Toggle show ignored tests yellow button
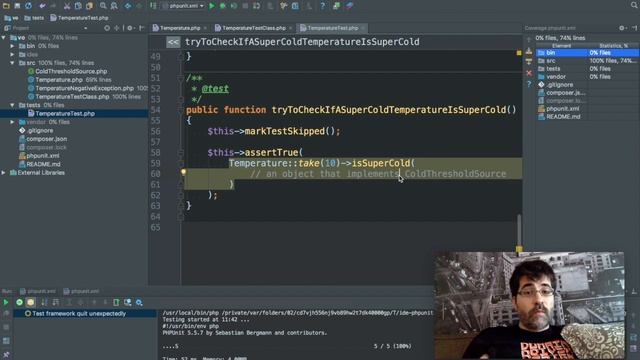This screenshot has width=640, height=360. 31,302
